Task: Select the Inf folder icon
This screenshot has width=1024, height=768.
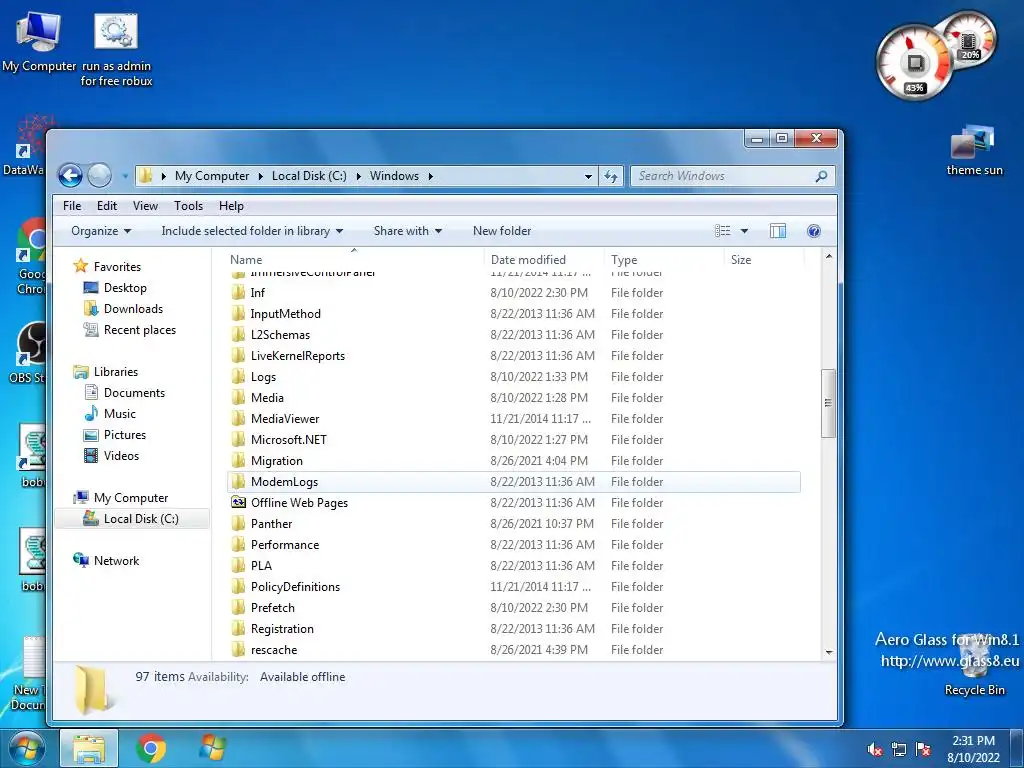Action: (239, 293)
